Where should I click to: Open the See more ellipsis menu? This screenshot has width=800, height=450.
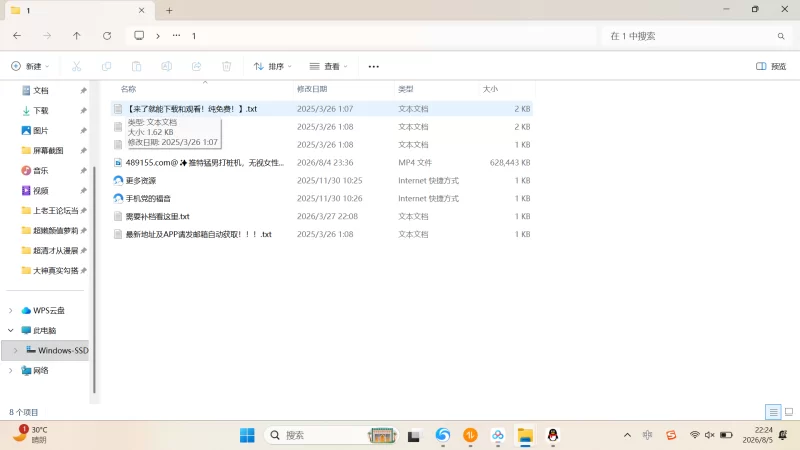(373, 66)
